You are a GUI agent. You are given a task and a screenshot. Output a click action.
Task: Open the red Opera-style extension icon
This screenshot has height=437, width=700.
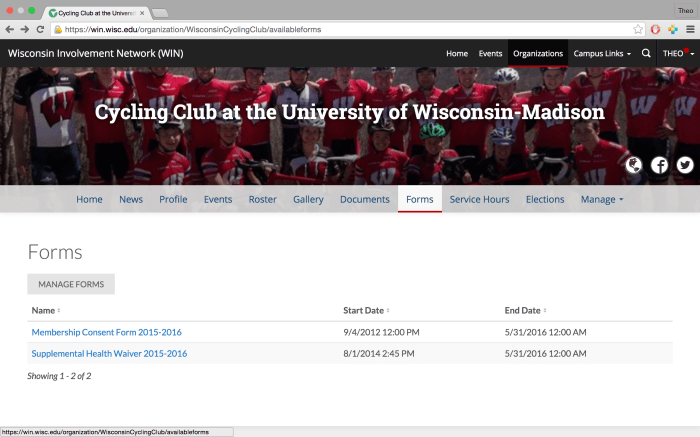pyautogui.click(x=655, y=29)
